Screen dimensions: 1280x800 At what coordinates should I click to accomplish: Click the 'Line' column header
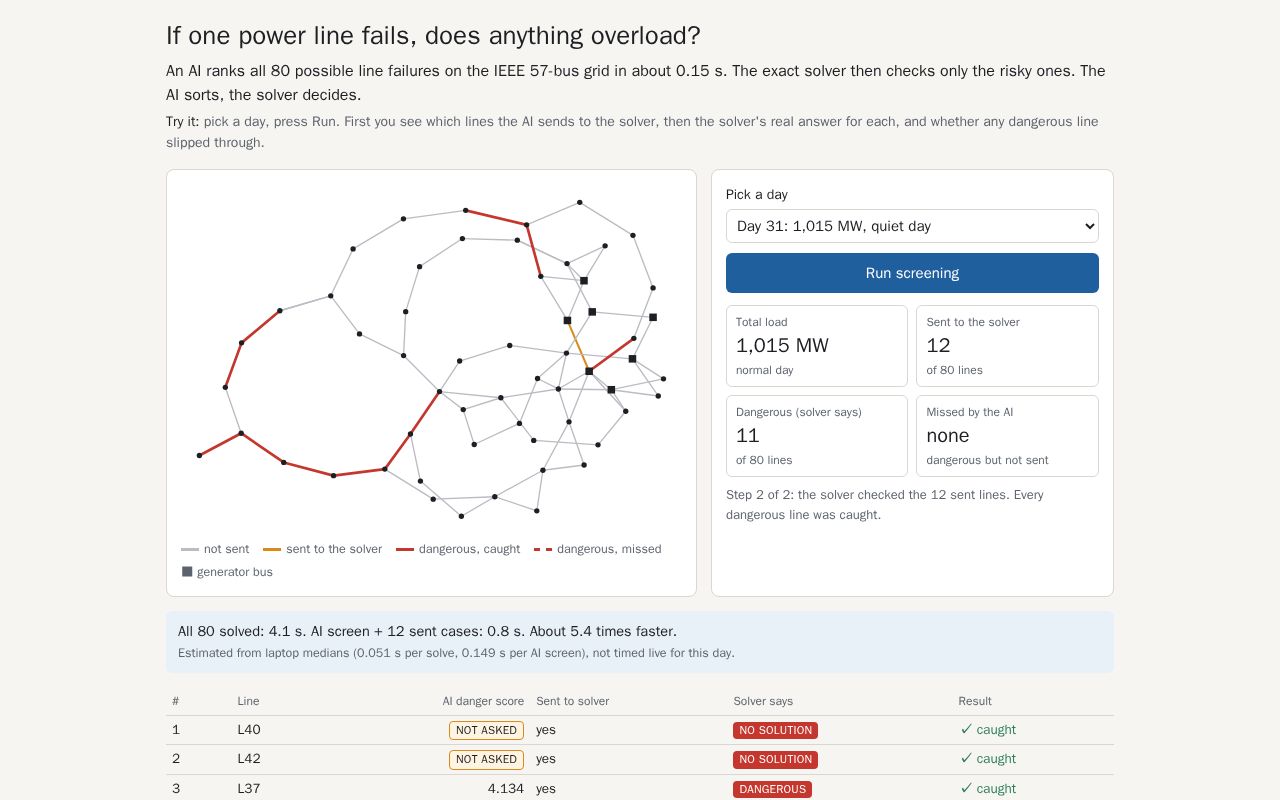click(248, 701)
